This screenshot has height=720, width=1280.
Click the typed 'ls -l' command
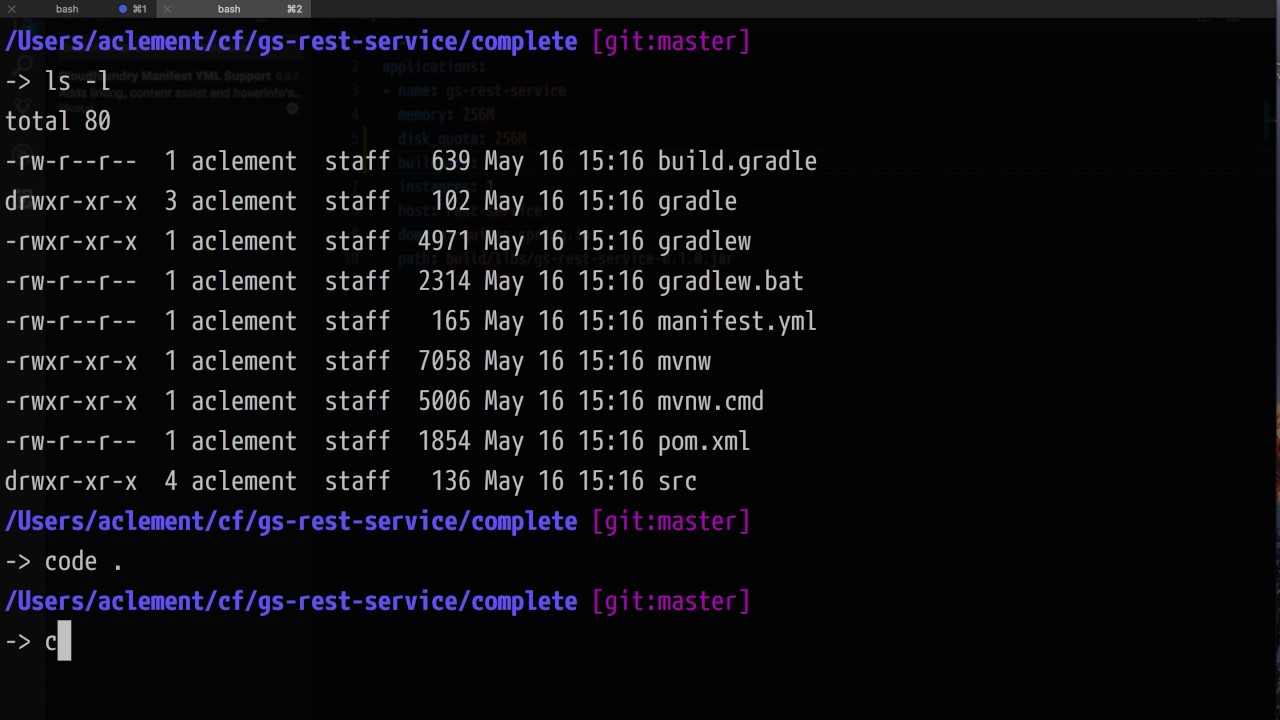click(78, 82)
